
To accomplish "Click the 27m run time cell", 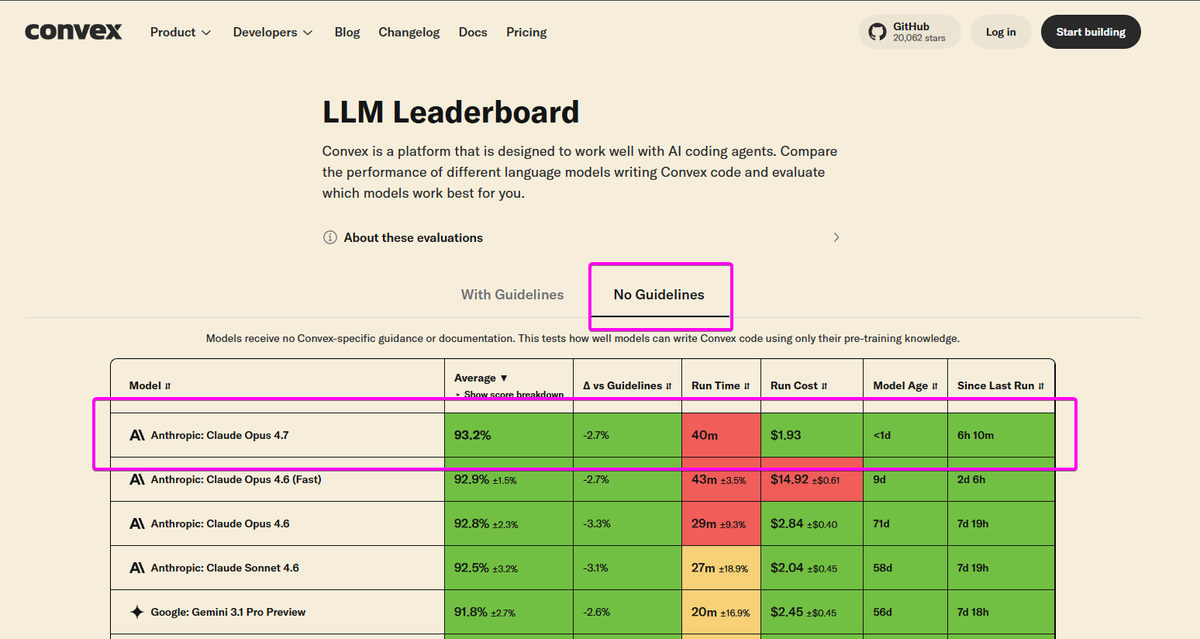I will [721, 568].
